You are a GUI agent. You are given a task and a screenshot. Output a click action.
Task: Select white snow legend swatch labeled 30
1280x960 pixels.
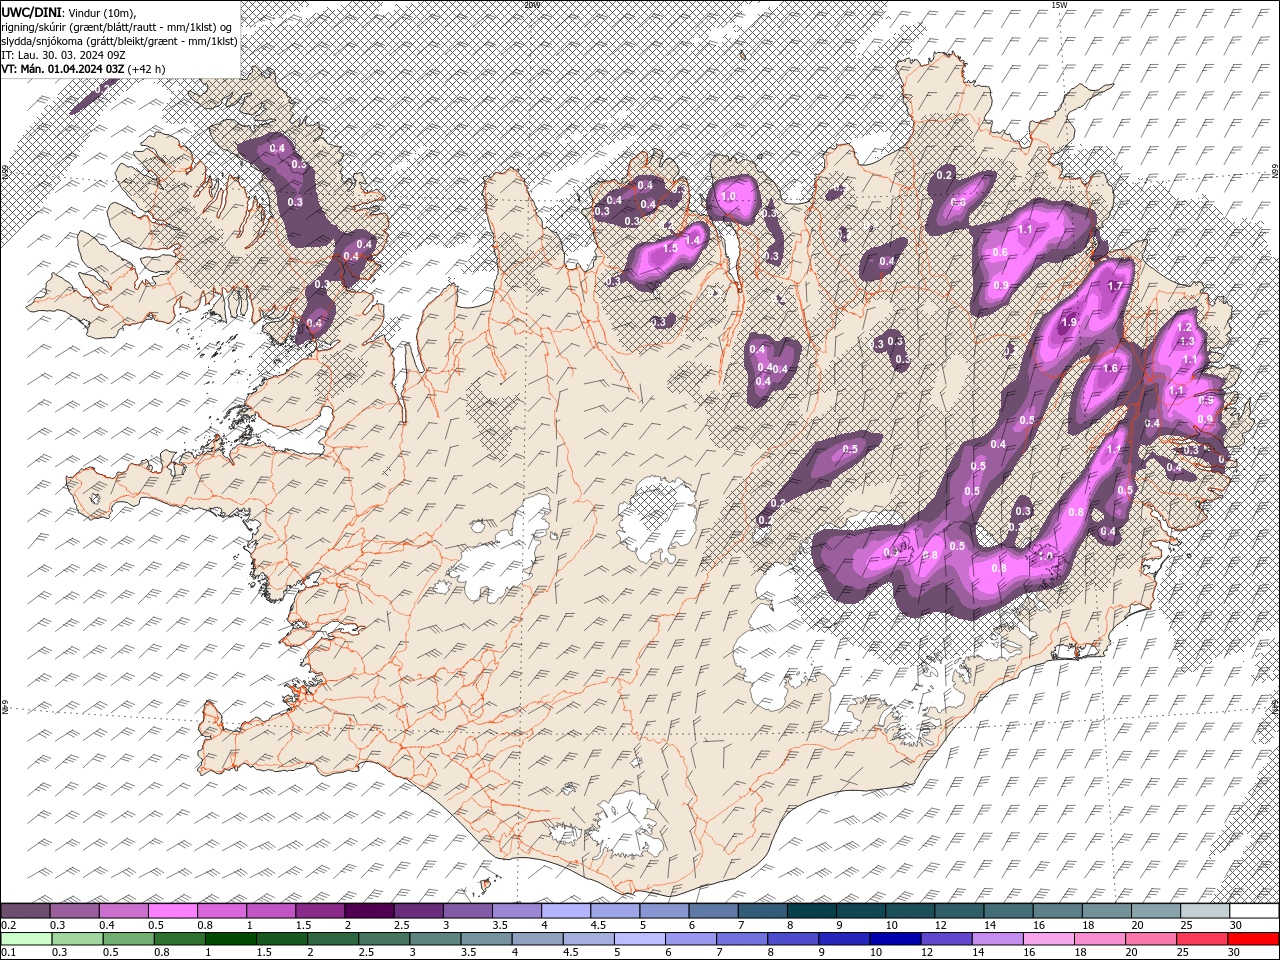tap(1252, 911)
